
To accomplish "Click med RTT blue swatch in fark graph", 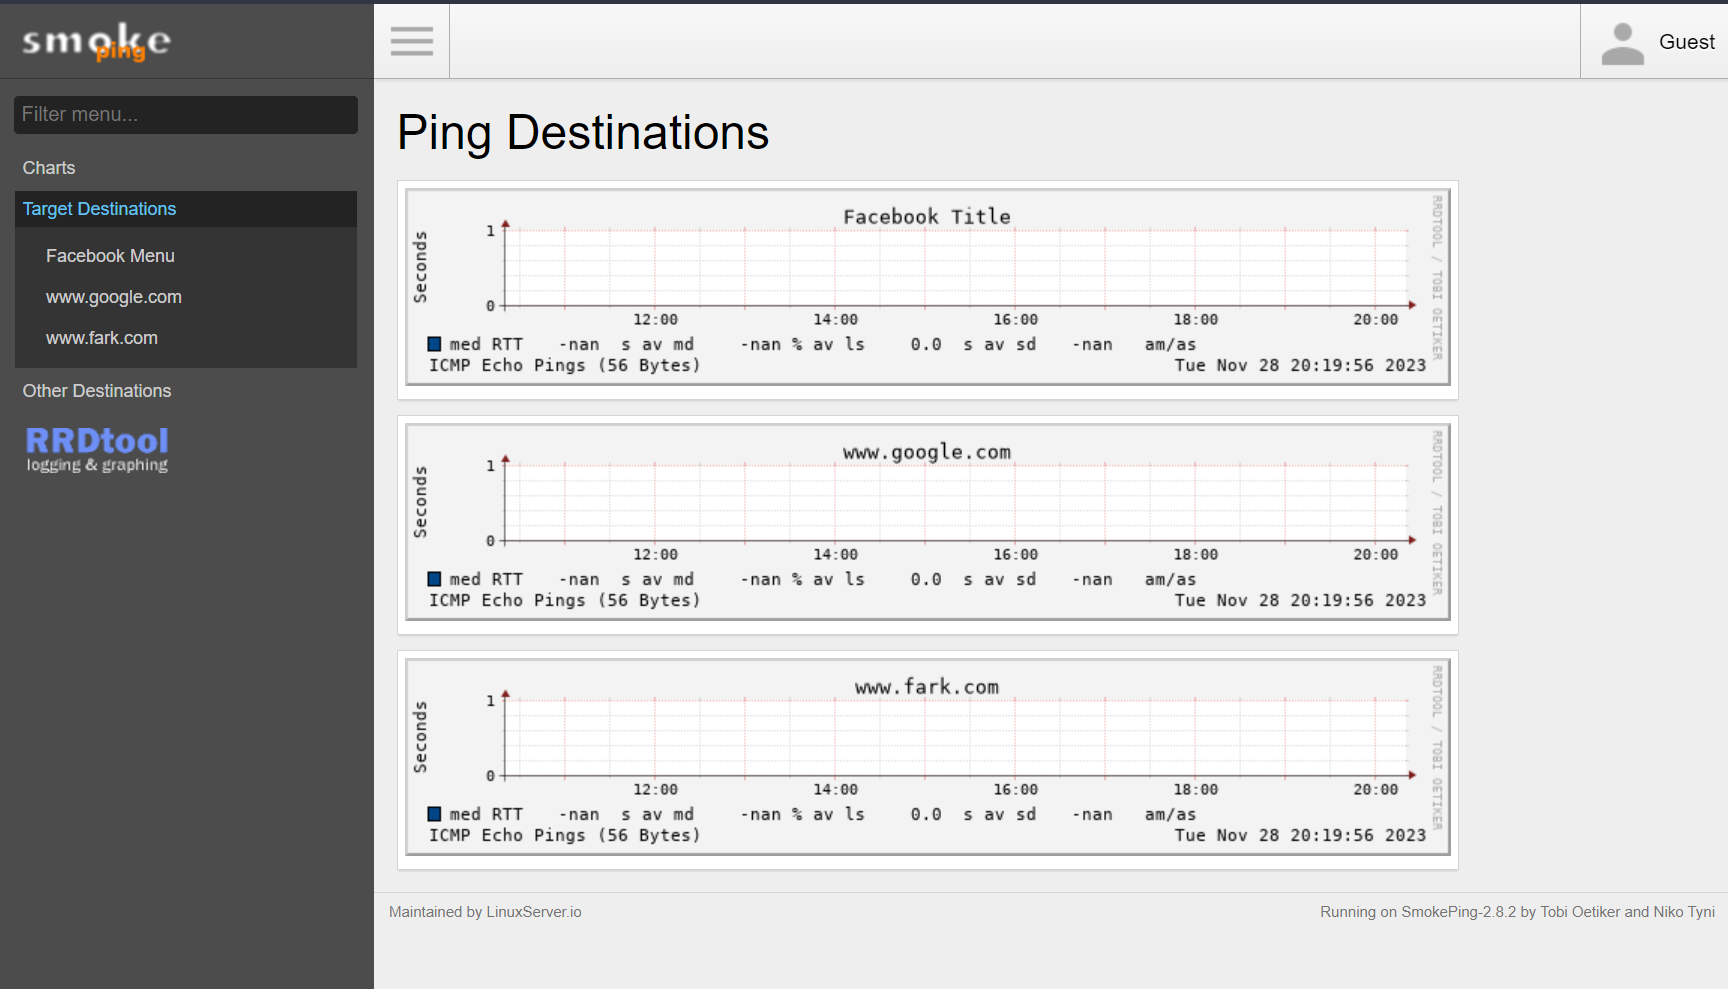I will coord(434,814).
